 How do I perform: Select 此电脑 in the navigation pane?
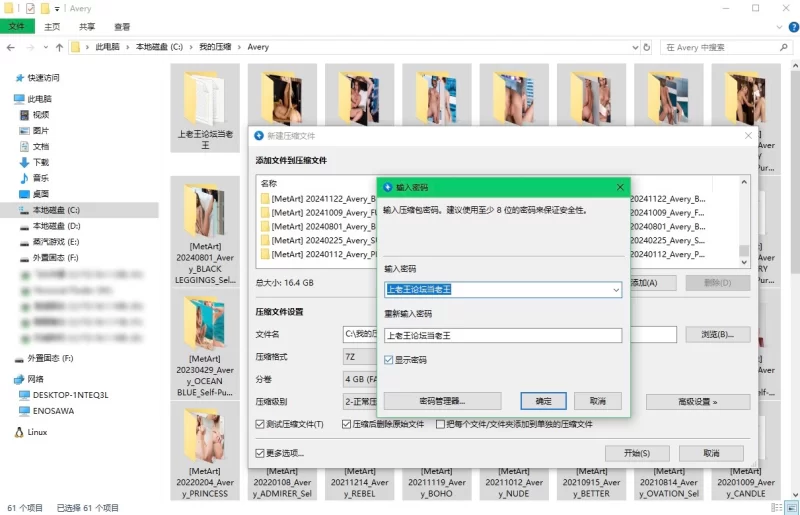[39, 99]
